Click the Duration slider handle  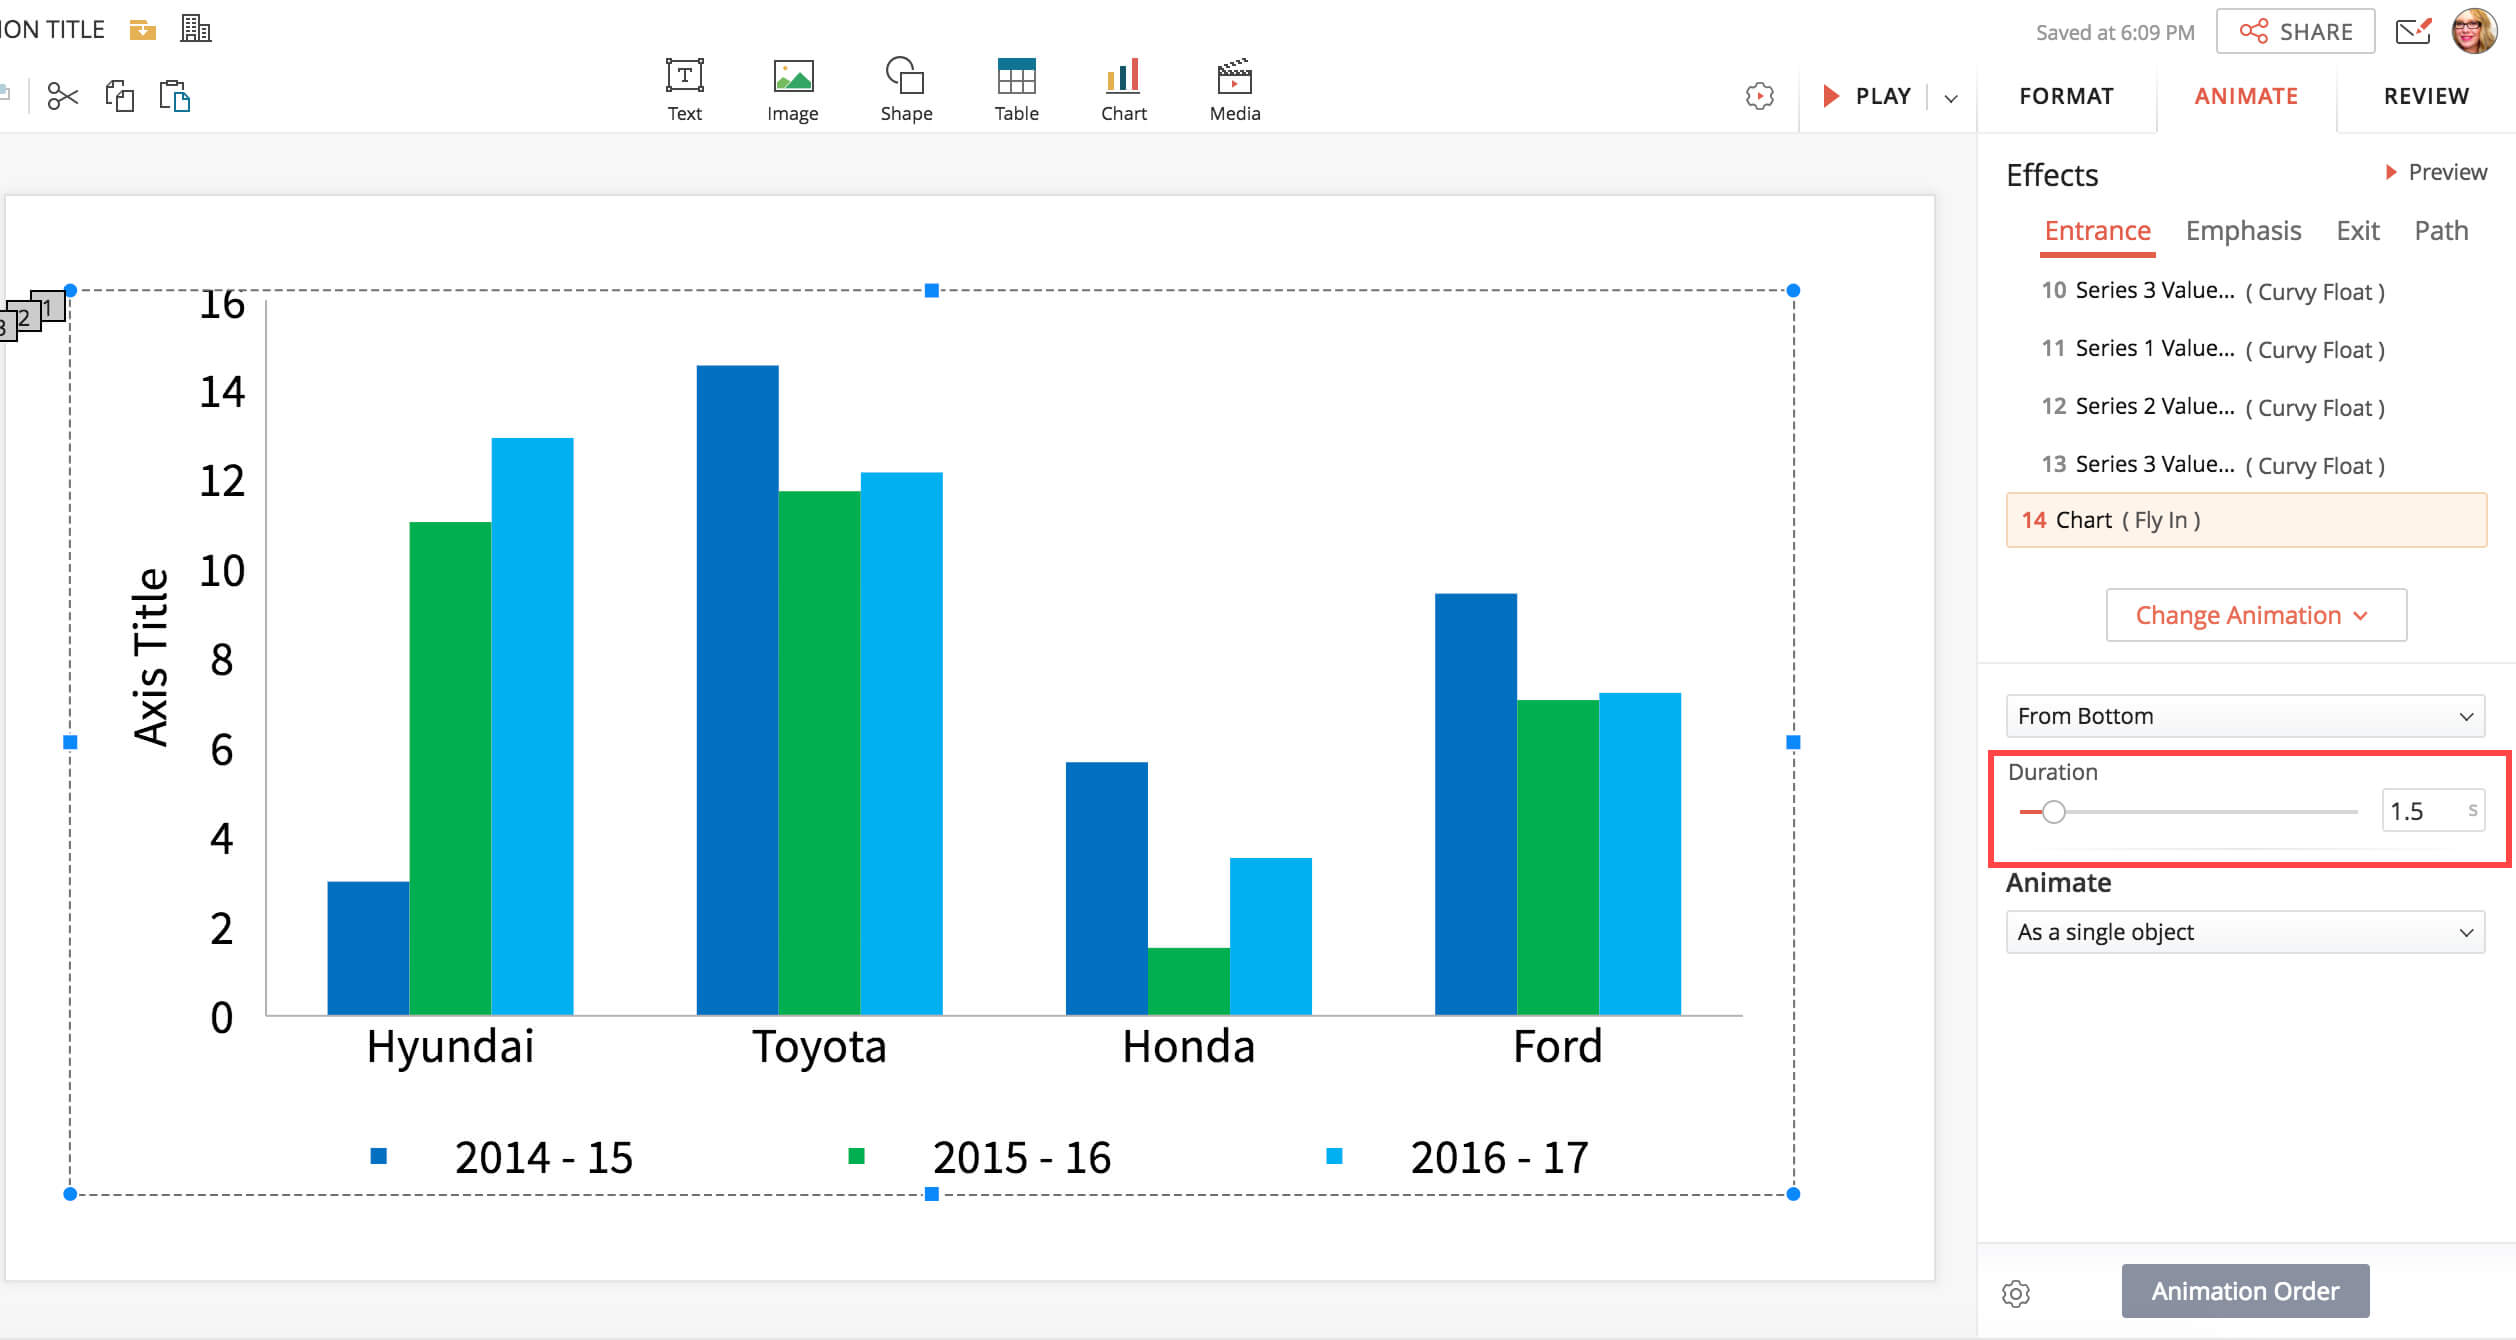(x=2053, y=812)
